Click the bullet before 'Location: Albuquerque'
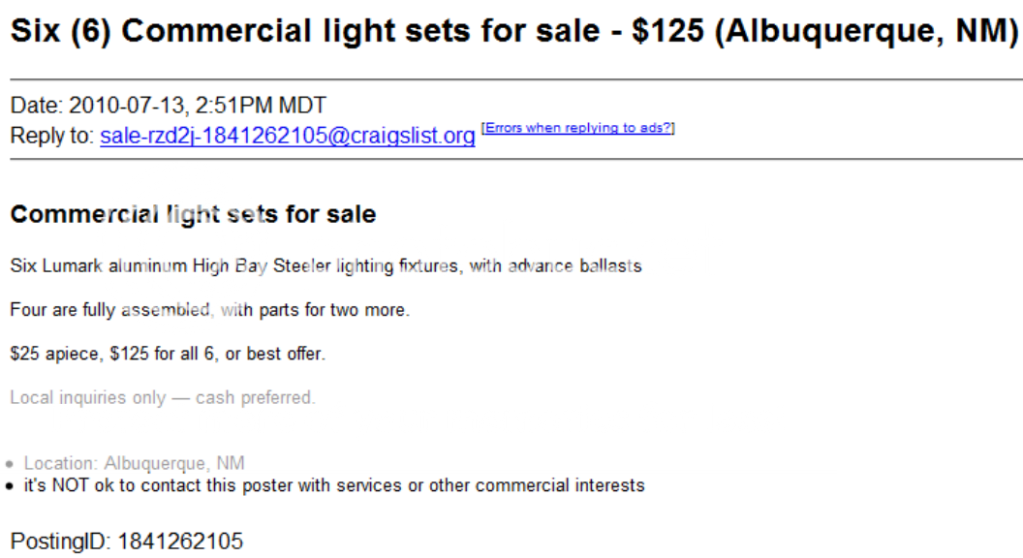This screenshot has width=1023, height=558. click(9, 464)
